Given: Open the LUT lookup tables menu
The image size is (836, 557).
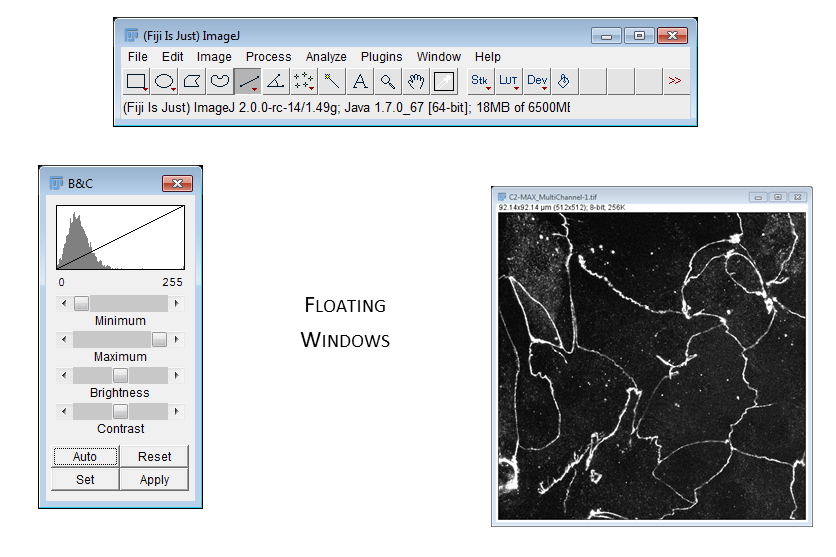Looking at the screenshot, I should point(509,81).
